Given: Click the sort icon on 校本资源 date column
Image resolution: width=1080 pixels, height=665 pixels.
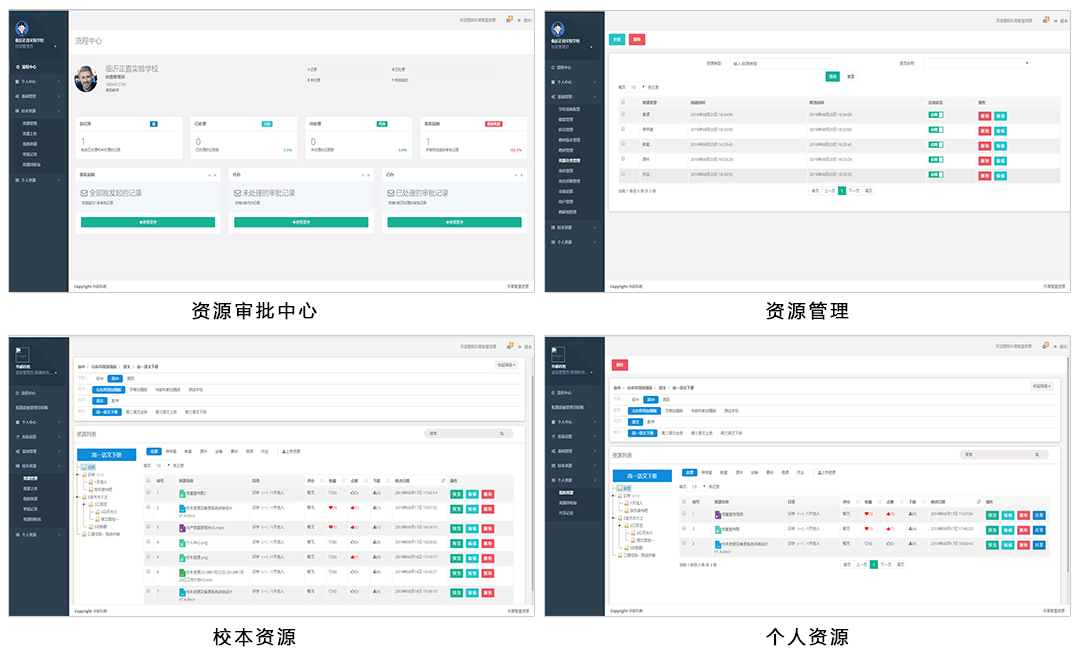Looking at the screenshot, I should pyautogui.click(x=443, y=480).
